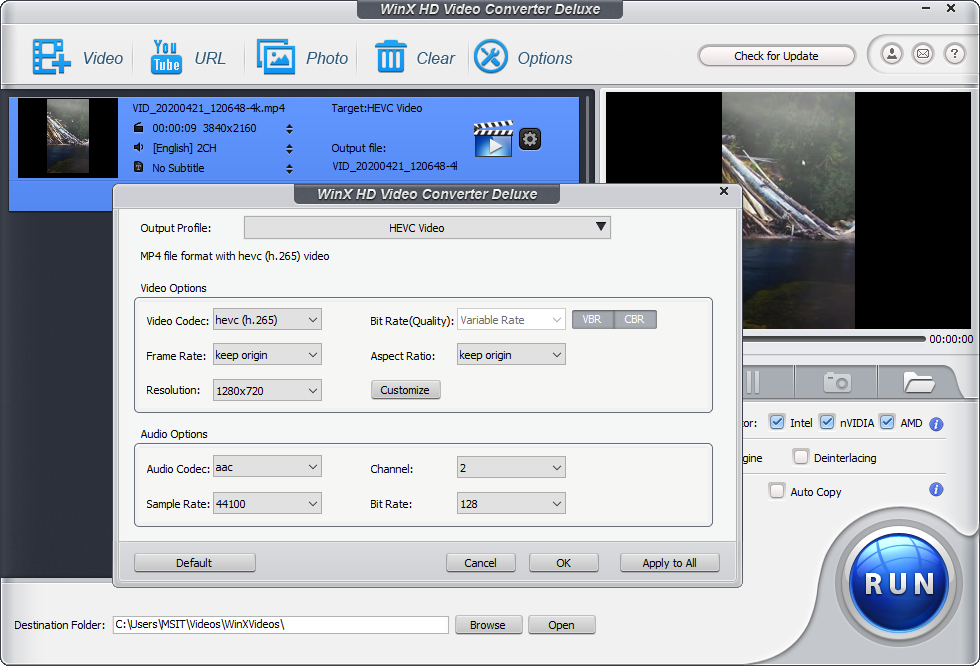
Task: Open the gear settings icon on the clip
Action: [529, 139]
